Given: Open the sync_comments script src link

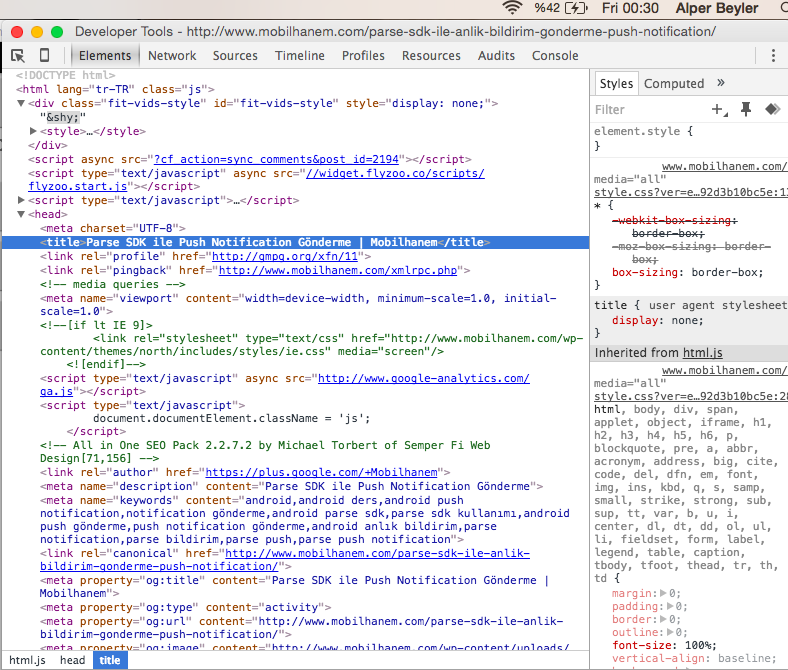Looking at the screenshot, I should [x=276, y=159].
